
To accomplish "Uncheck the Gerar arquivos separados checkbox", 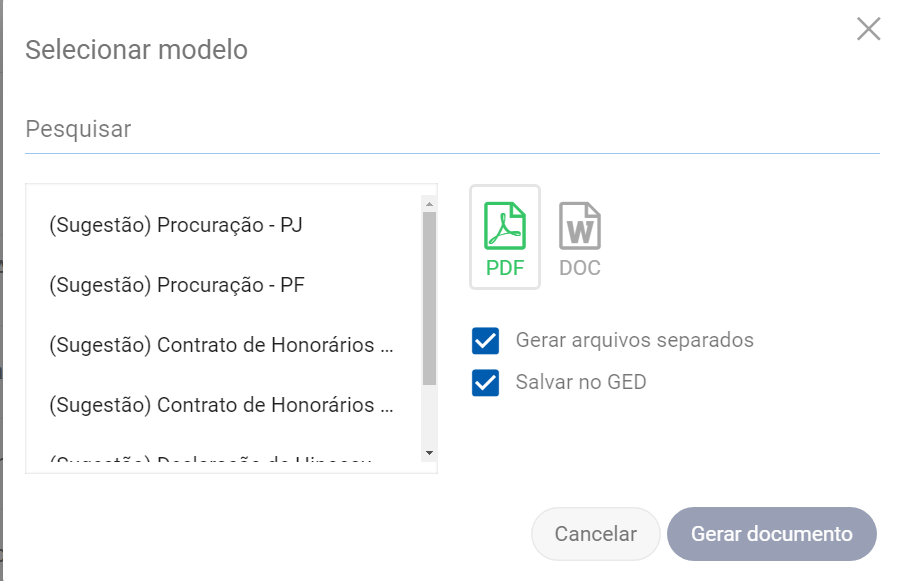I will click(x=486, y=341).
